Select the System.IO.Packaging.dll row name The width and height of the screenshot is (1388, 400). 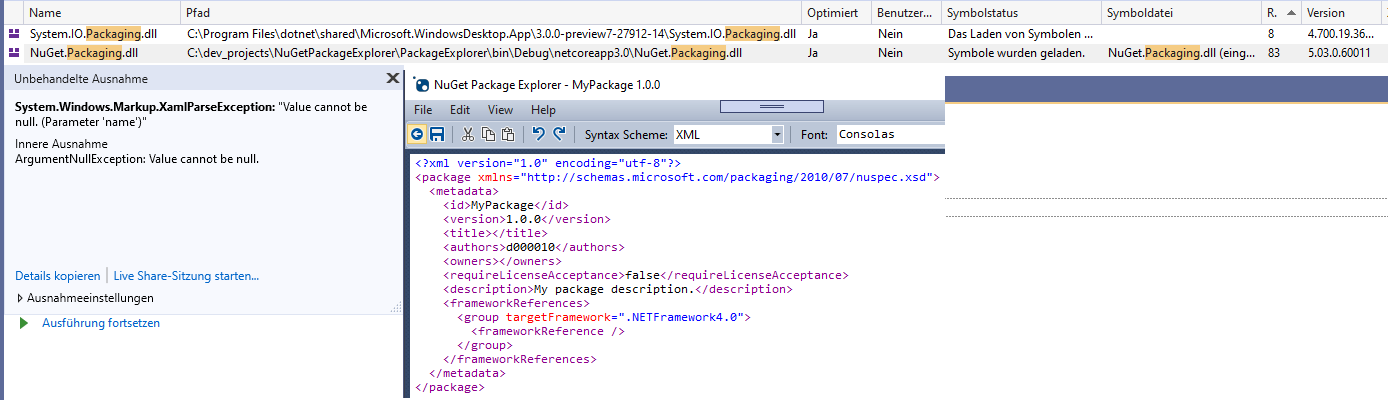click(x=93, y=34)
